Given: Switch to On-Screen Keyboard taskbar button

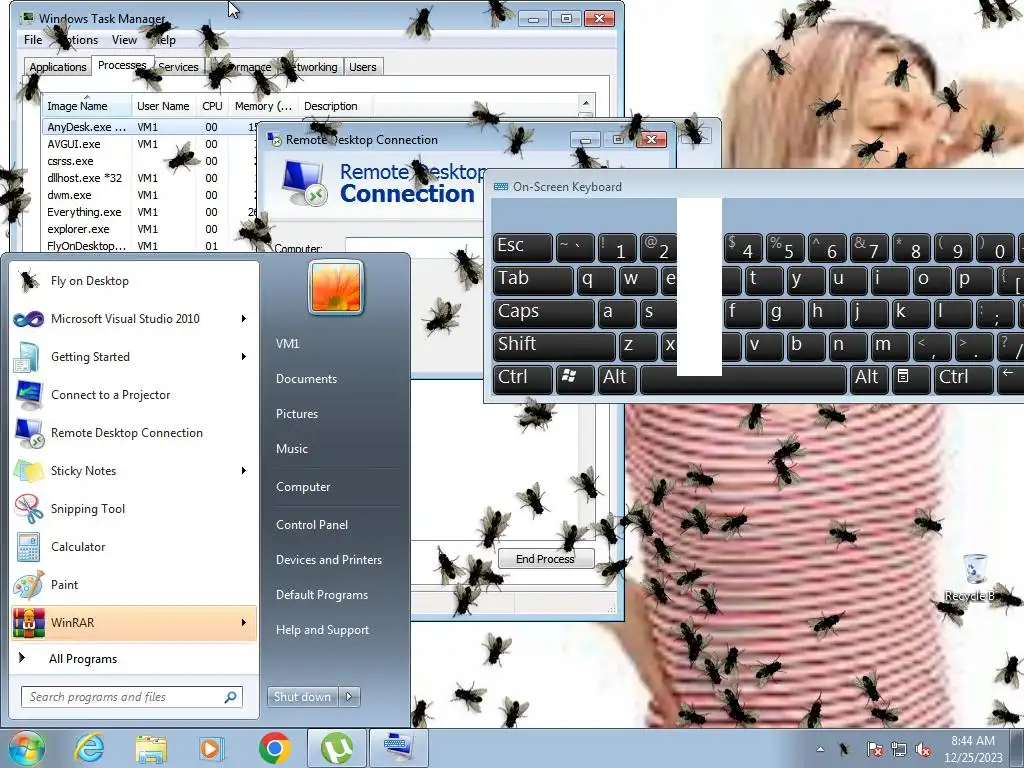Looking at the screenshot, I should [399, 748].
